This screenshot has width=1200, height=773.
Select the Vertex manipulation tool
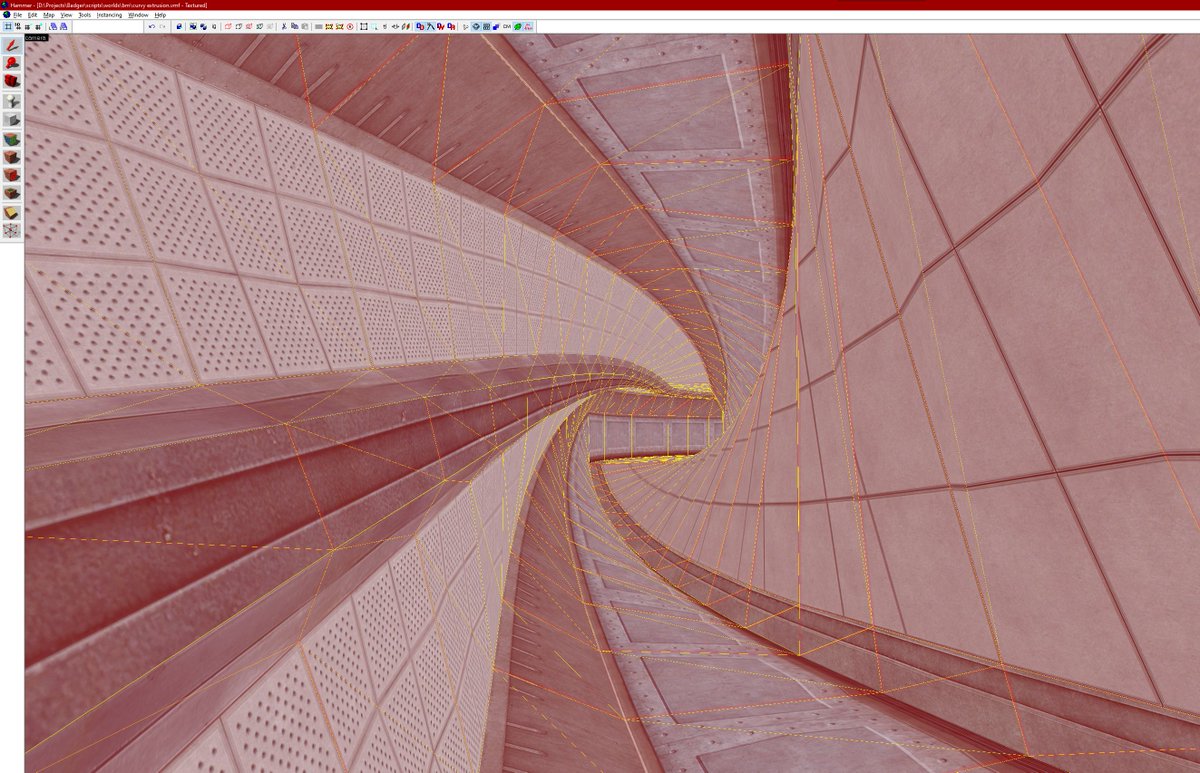pyautogui.click(x=12, y=228)
